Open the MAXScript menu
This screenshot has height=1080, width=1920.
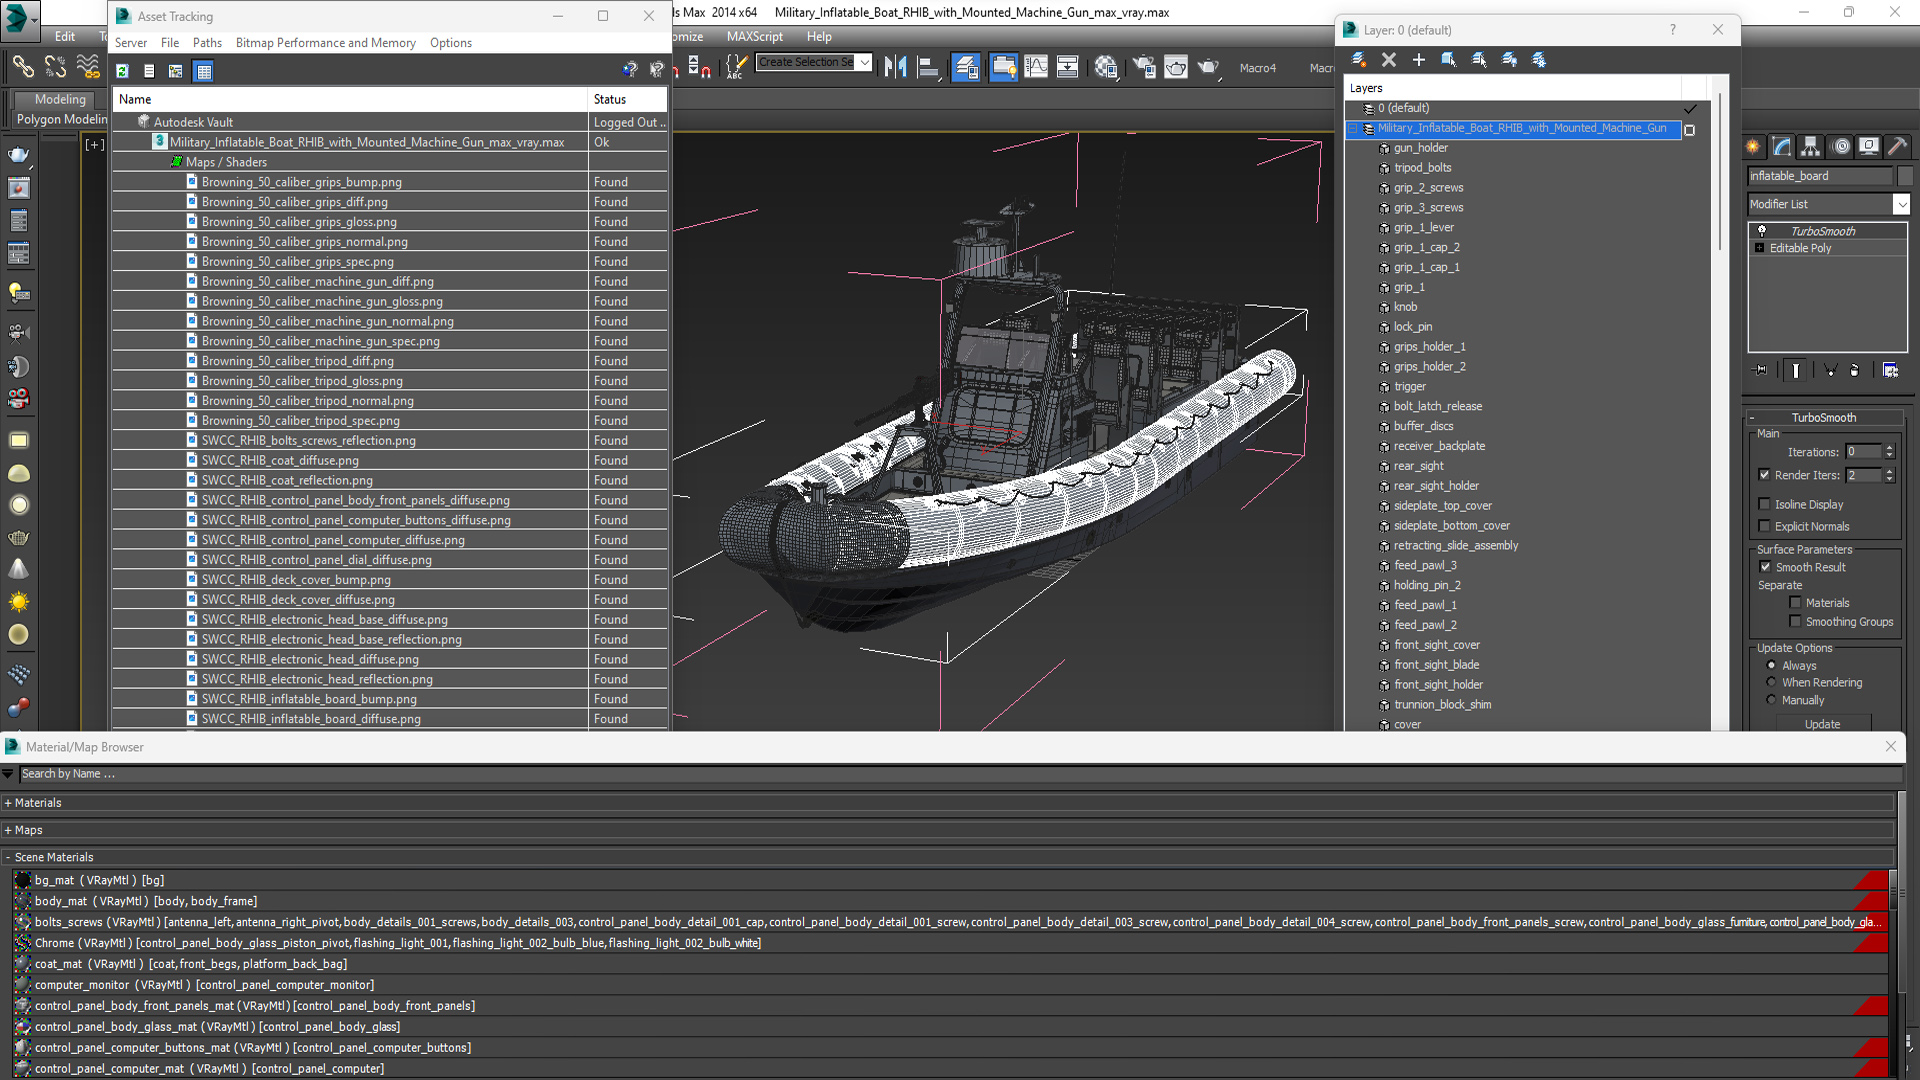click(x=754, y=37)
